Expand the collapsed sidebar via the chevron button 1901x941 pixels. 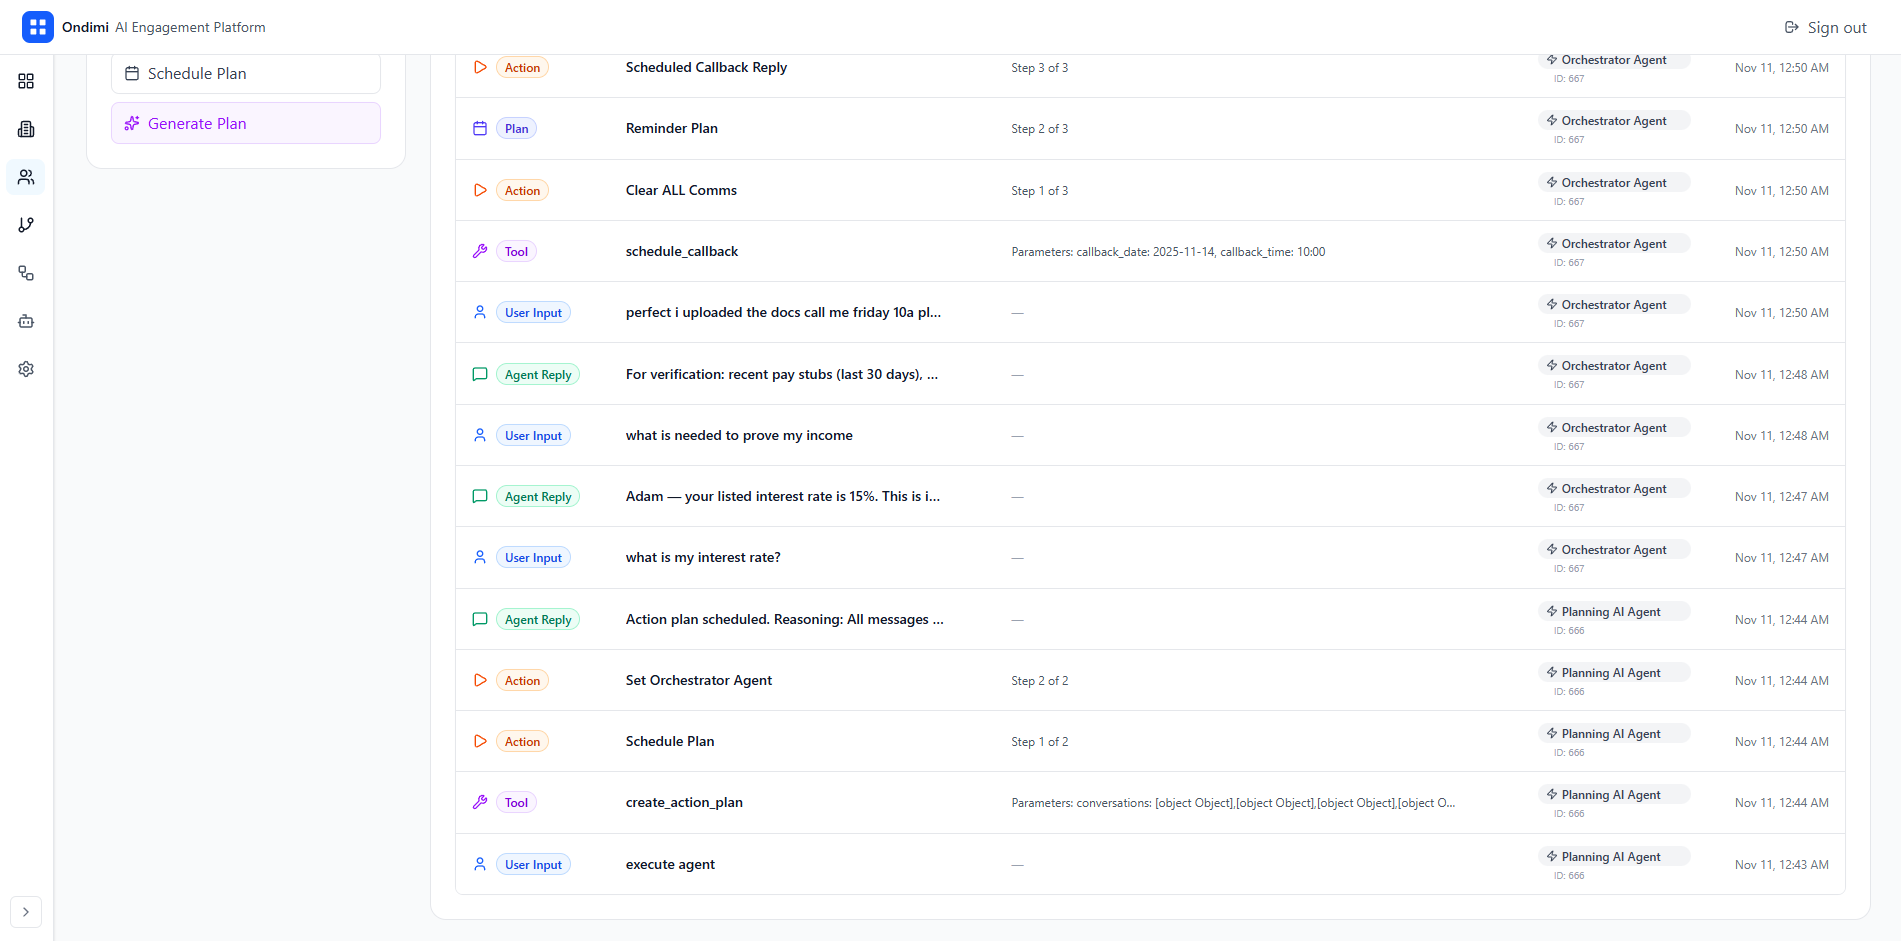click(26, 912)
